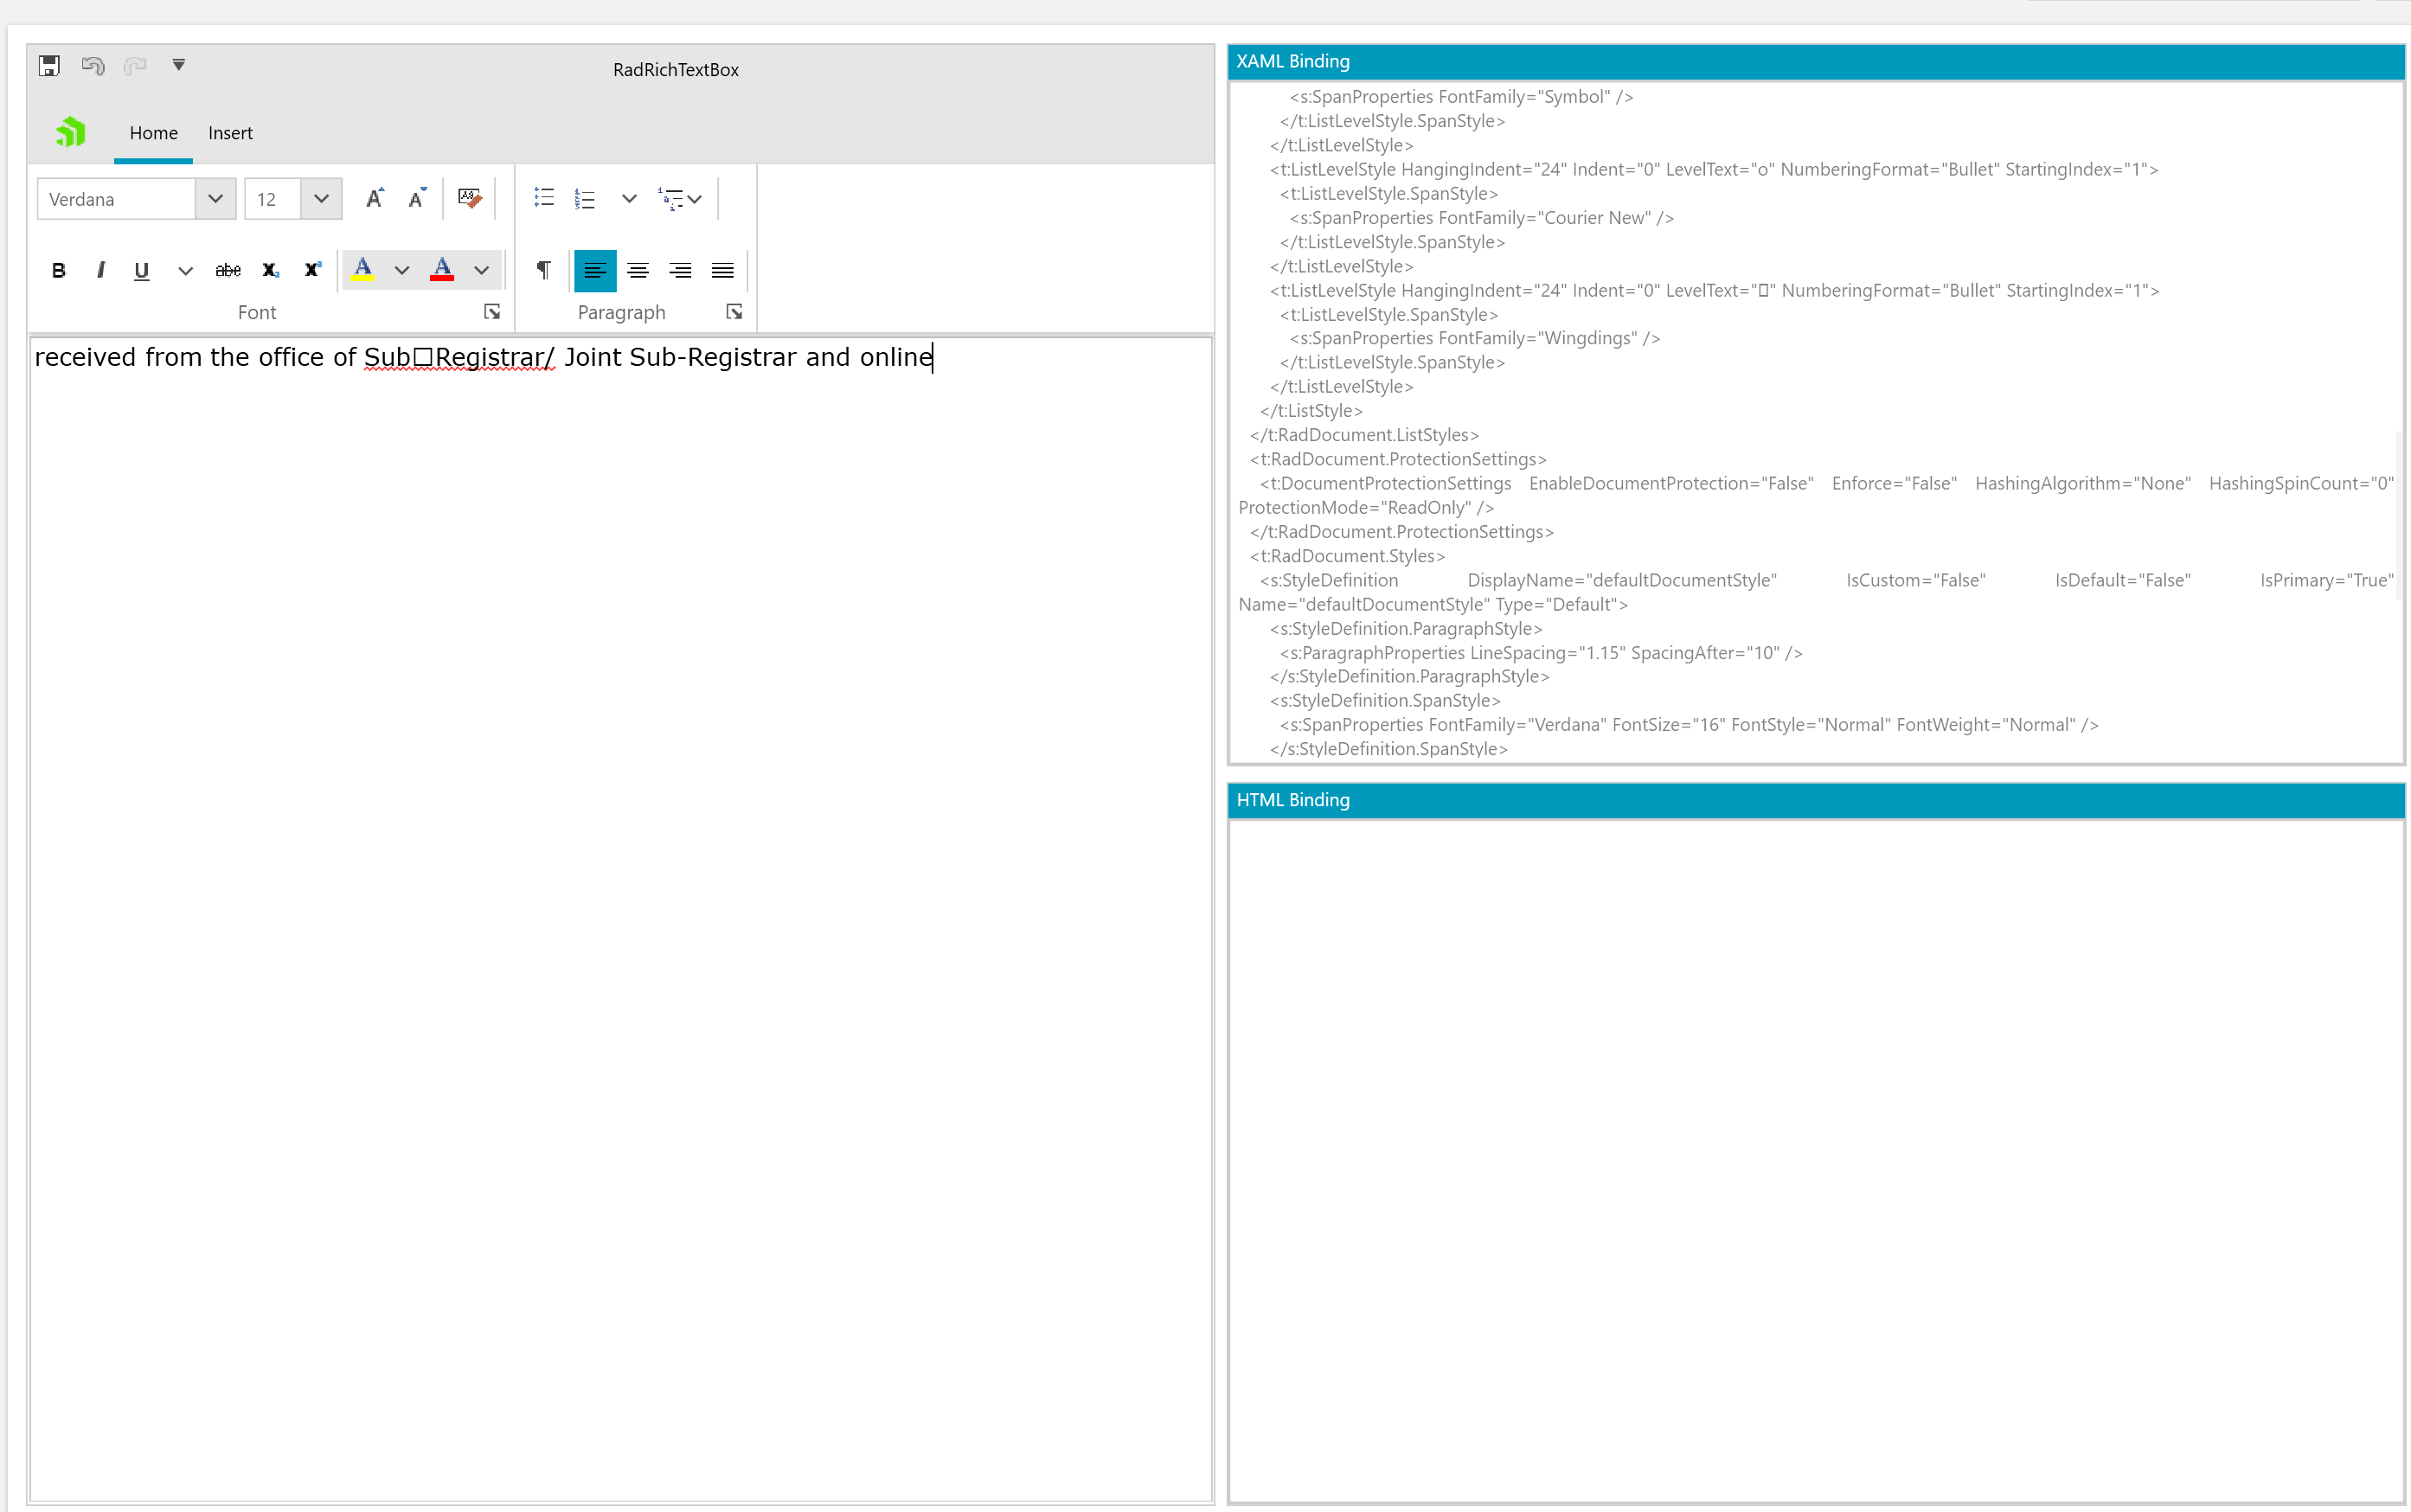Image resolution: width=2411 pixels, height=1512 pixels.
Task: Click the Clear formatting icon
Action: 469,198
